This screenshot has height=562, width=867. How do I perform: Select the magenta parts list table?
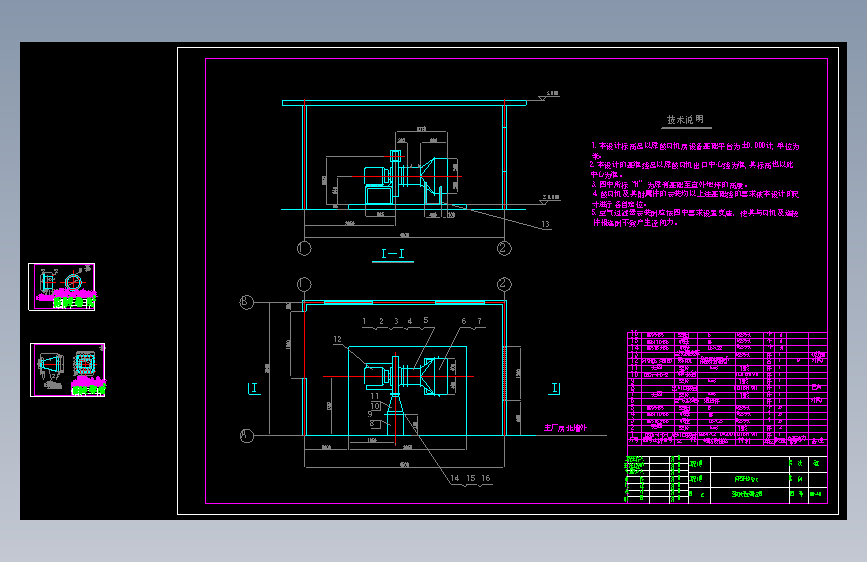727,388
